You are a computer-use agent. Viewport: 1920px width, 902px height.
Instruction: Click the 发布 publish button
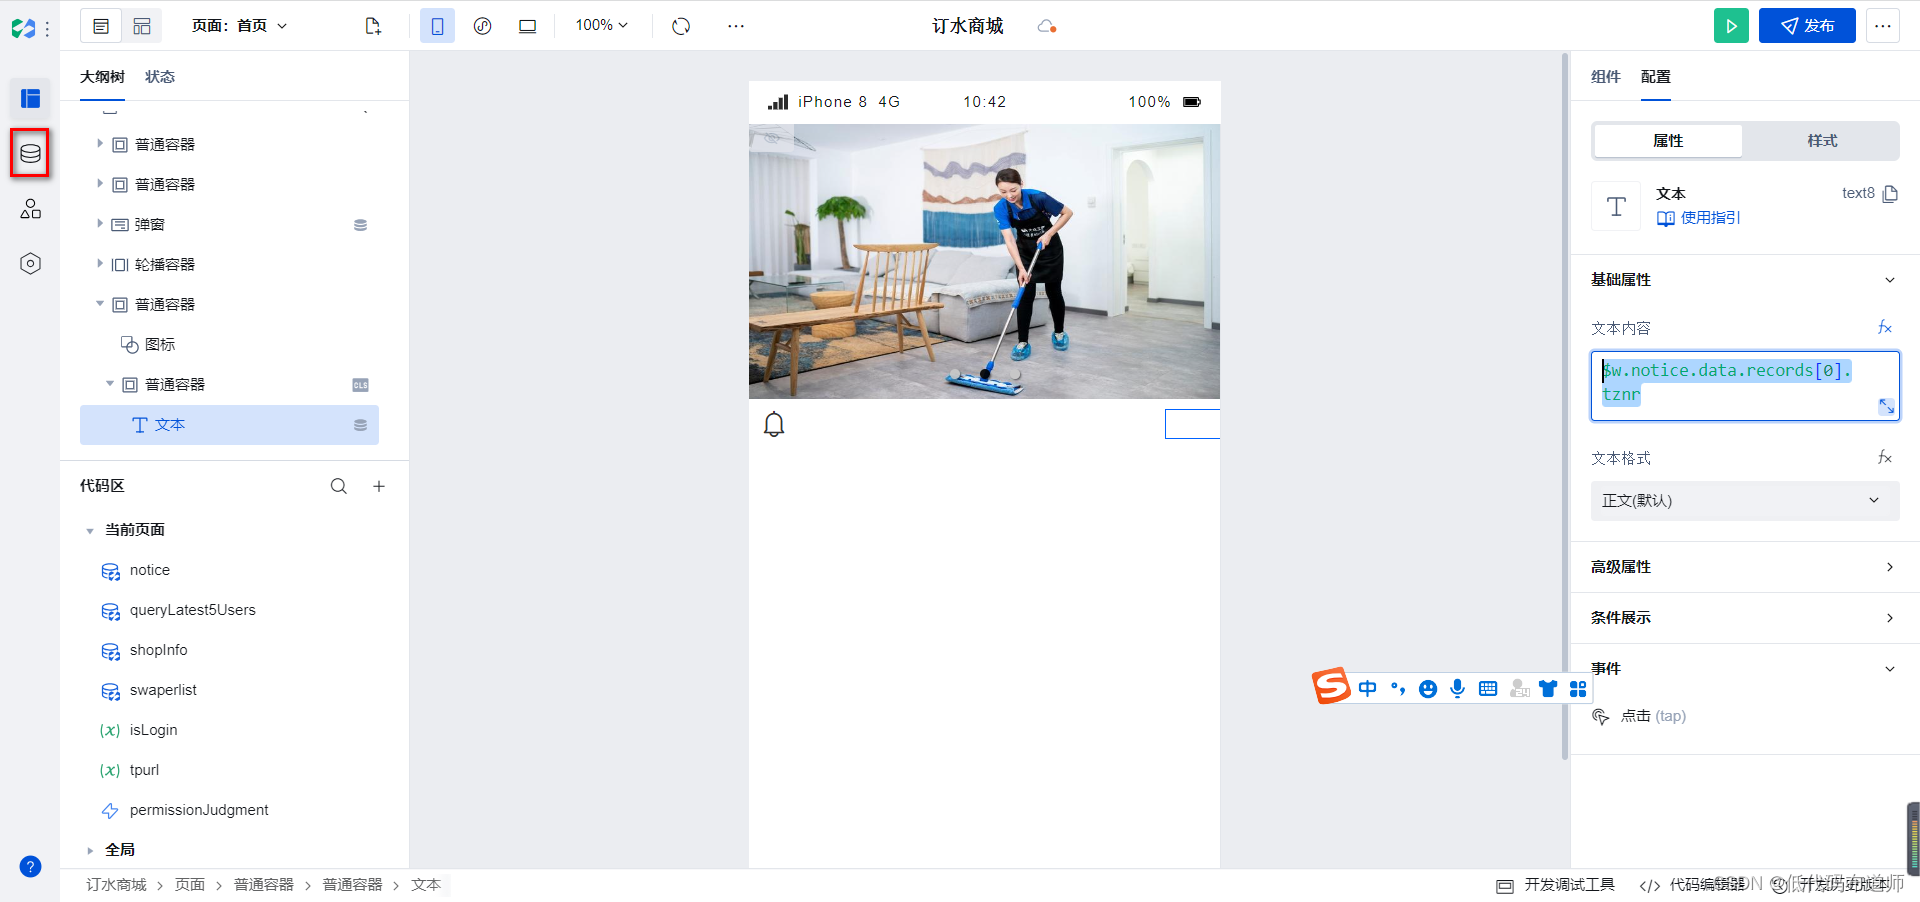click(1807, 26)
